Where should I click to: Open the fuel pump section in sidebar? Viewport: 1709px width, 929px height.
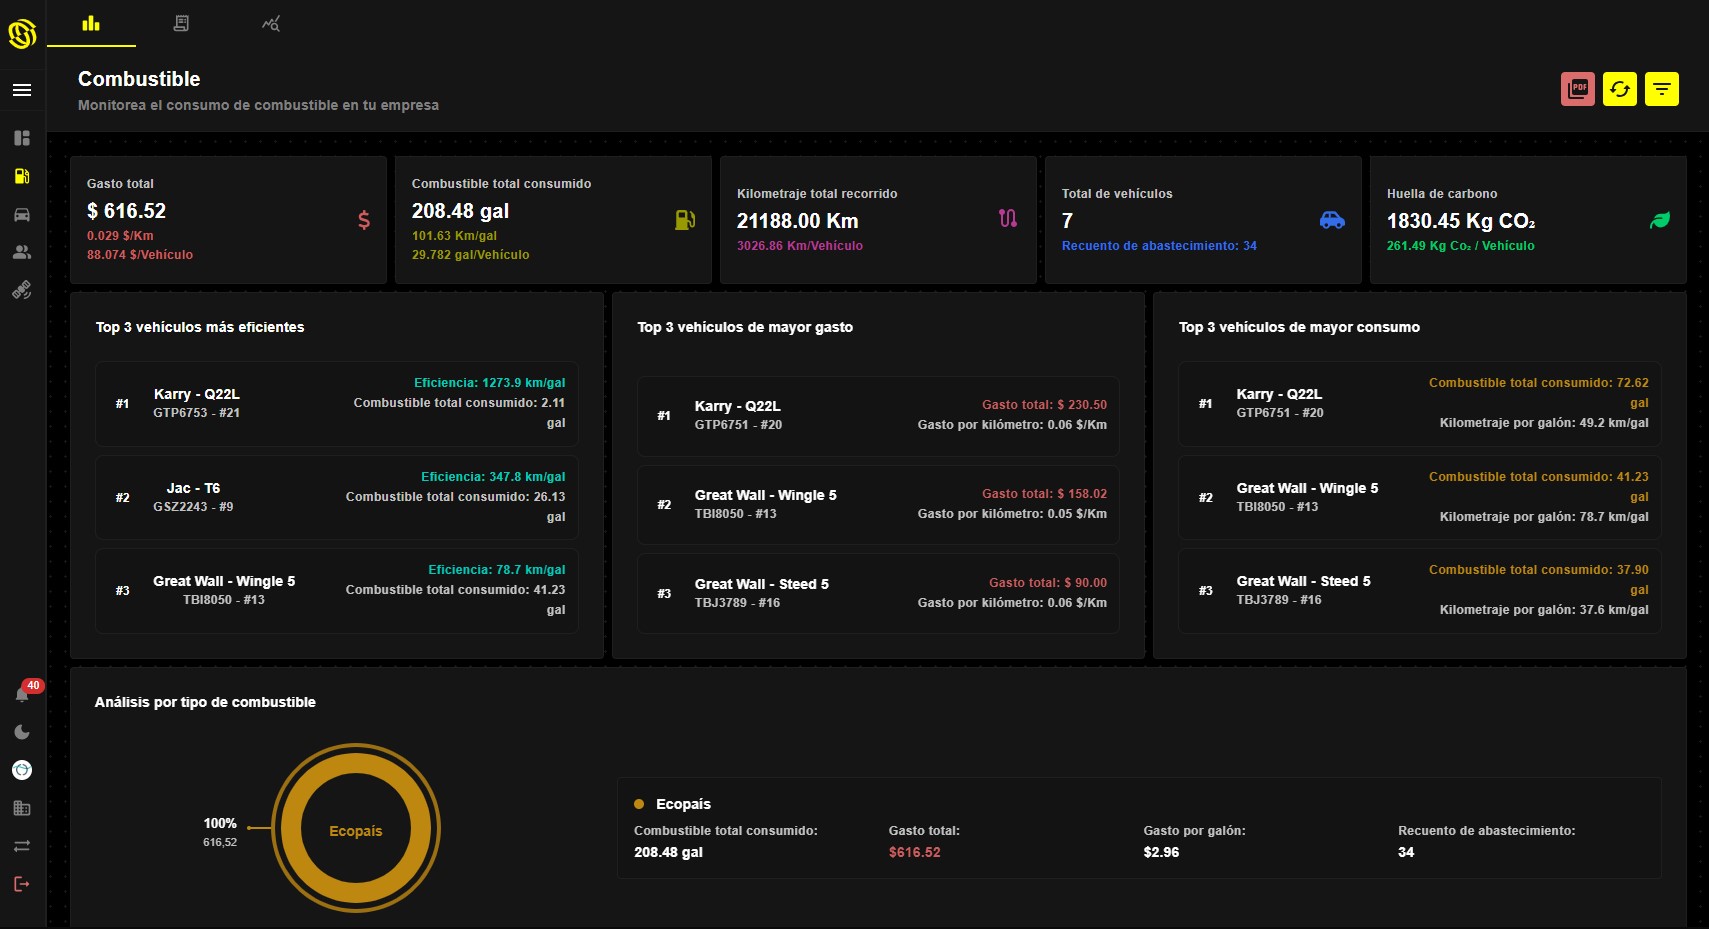pos(21,177)
